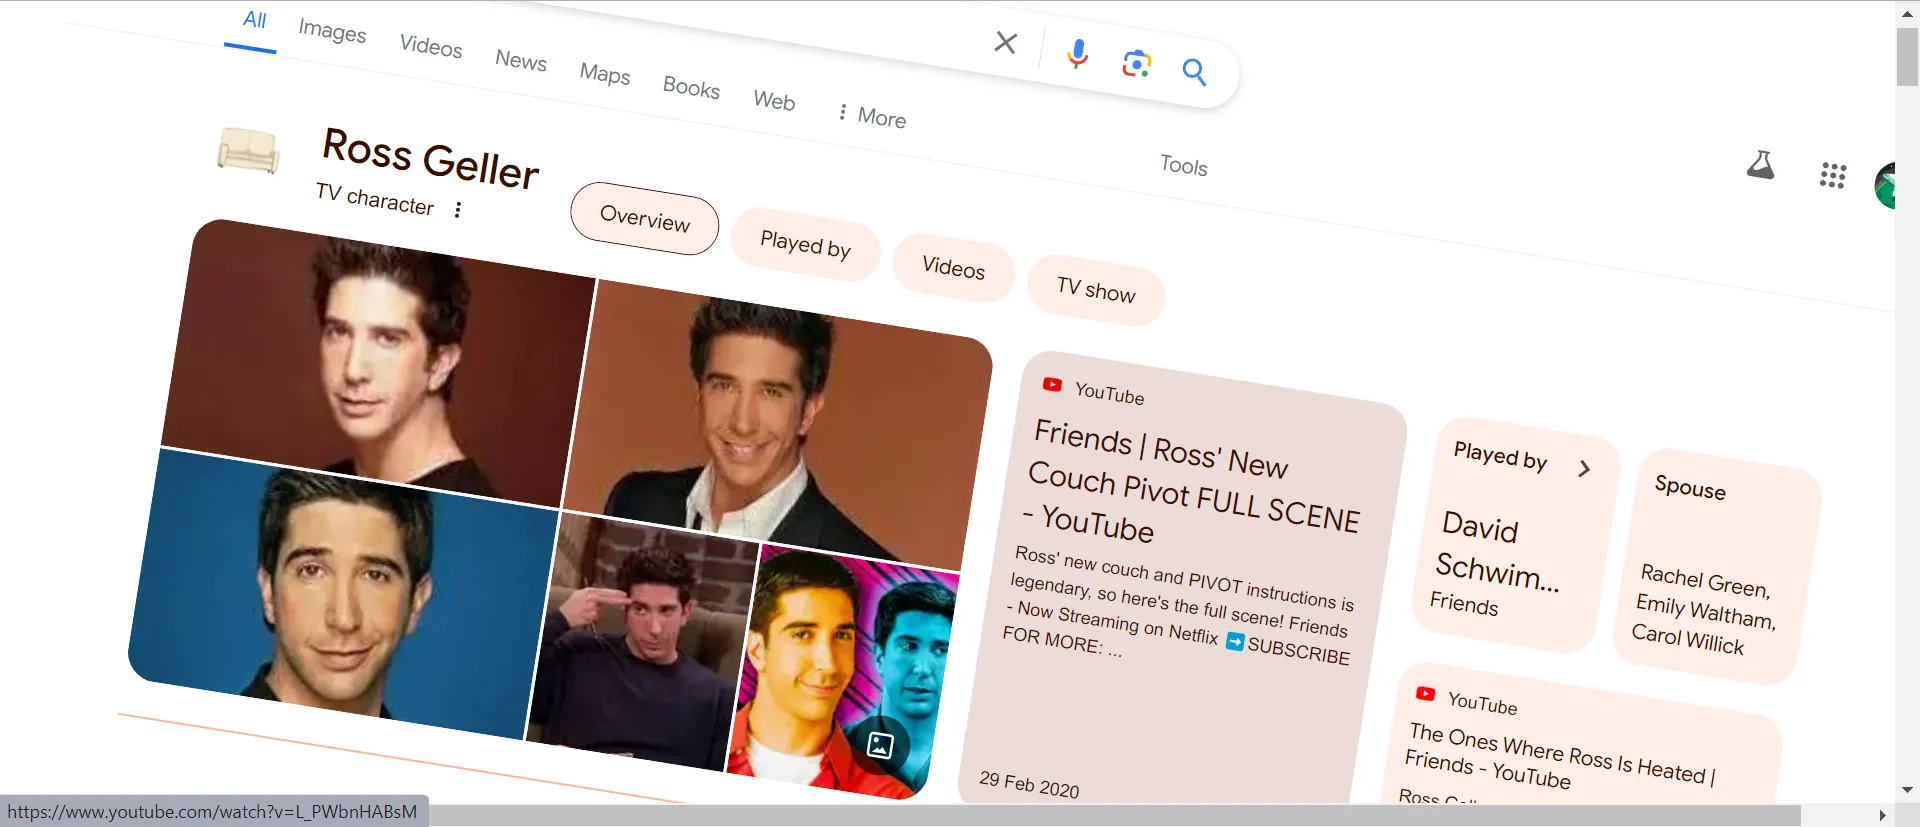Open the image gallery icon on collage
Image resolution: width=1920 pixels, height=827 pixels.
click(x=880, y=745)
